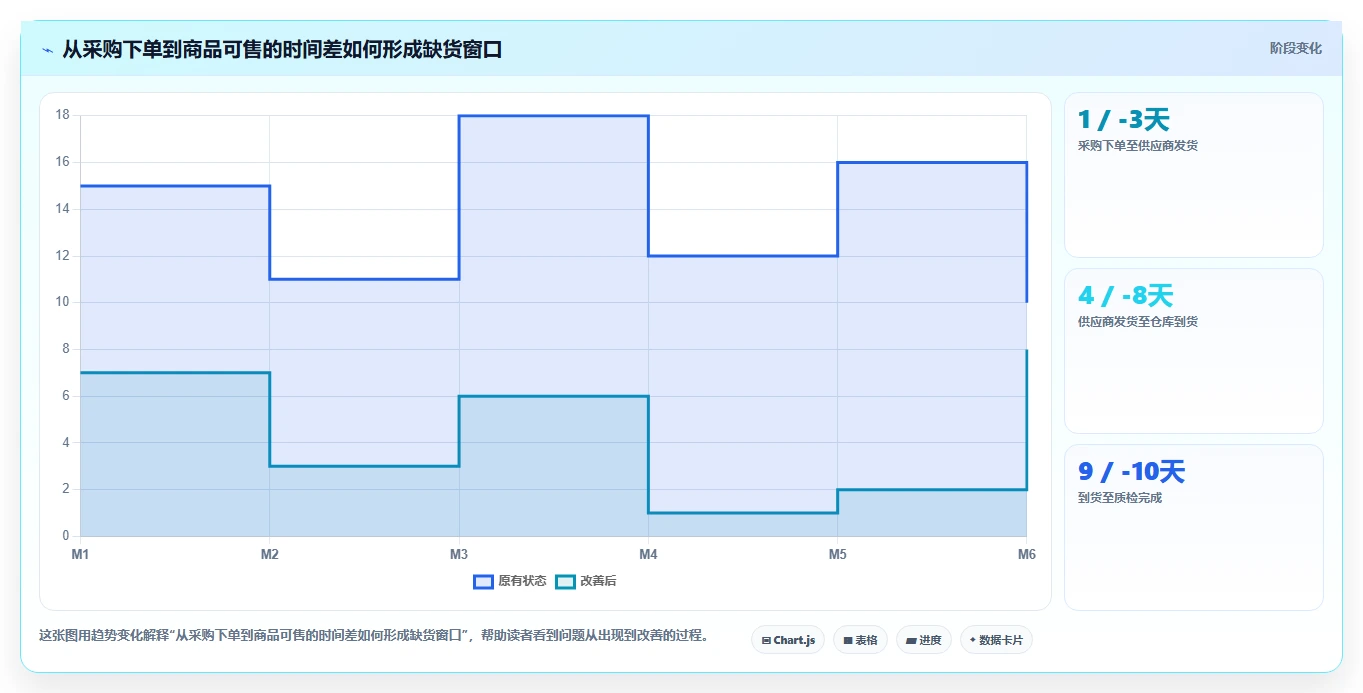Click the chart description sentence below chart

(374, 635)
